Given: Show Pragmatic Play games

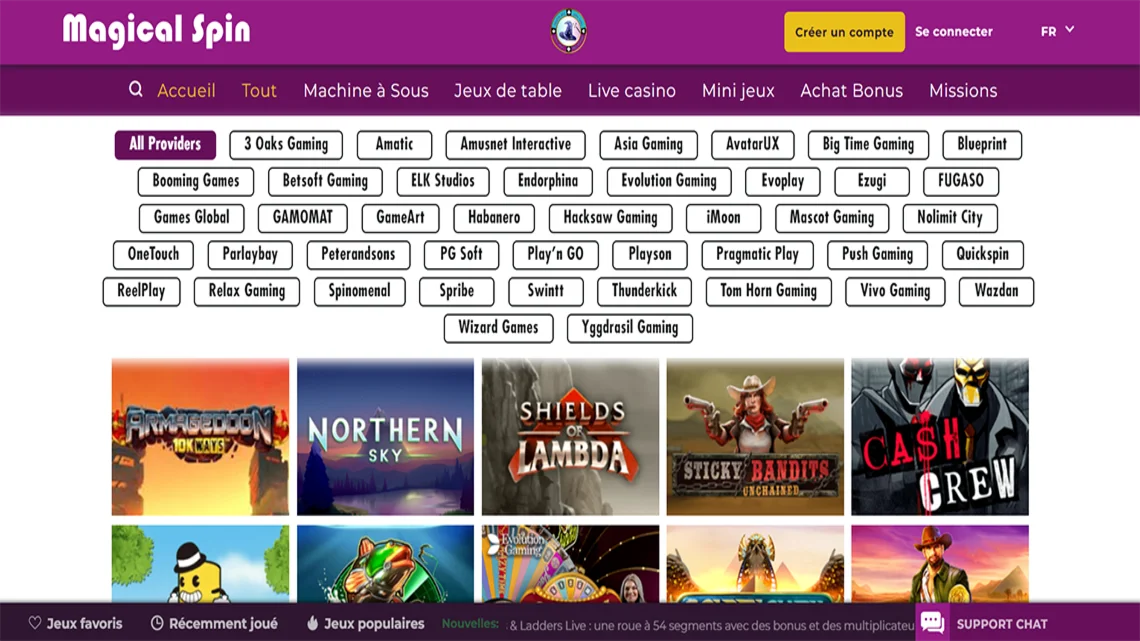Looking at the screenshot, I should pos(757,254).
